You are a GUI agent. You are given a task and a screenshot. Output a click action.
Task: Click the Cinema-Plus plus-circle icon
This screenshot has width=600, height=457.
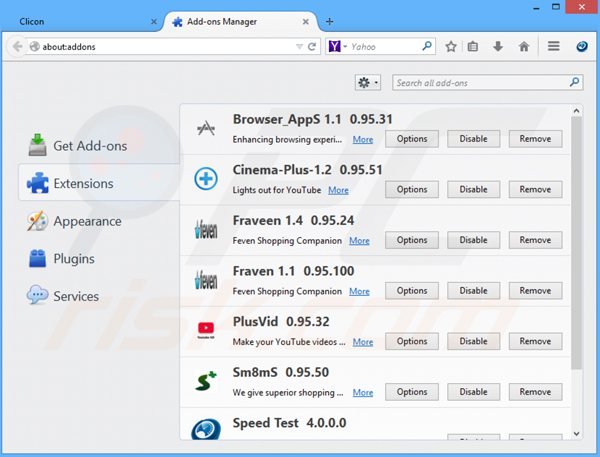tap(206, 179)
